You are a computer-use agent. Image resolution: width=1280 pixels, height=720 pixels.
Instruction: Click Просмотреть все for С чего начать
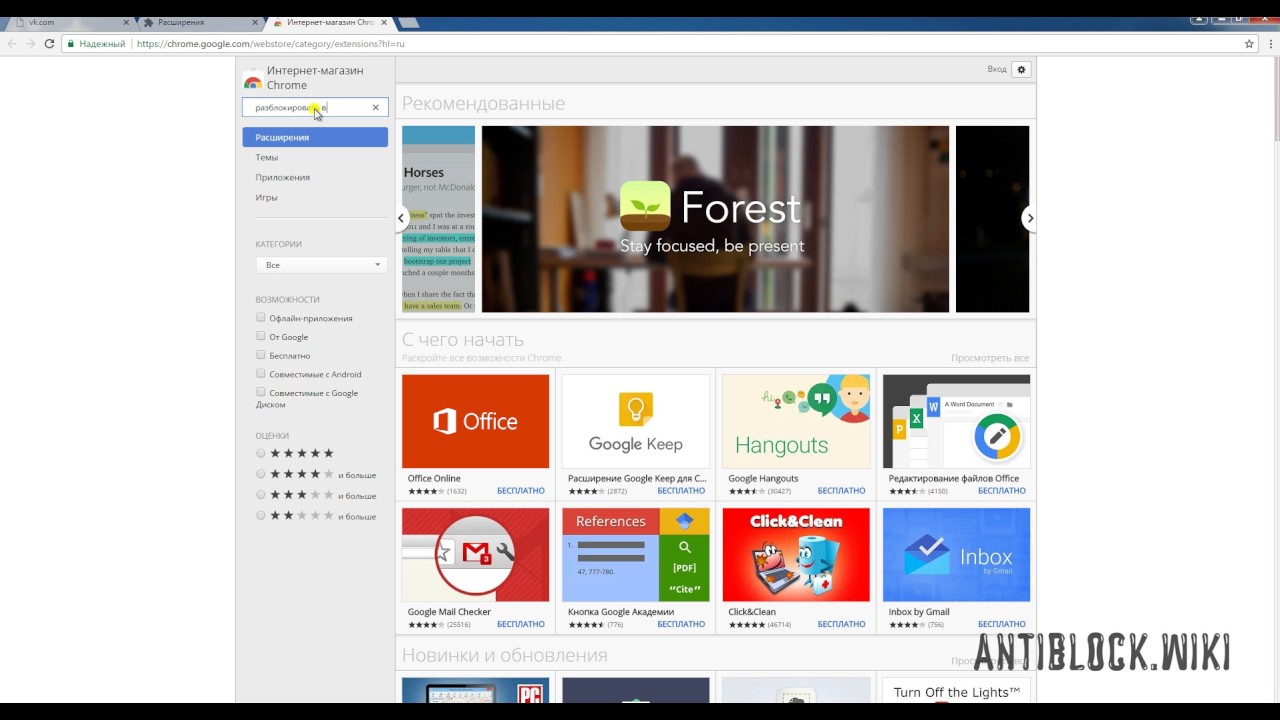click(x=990, y=358)
